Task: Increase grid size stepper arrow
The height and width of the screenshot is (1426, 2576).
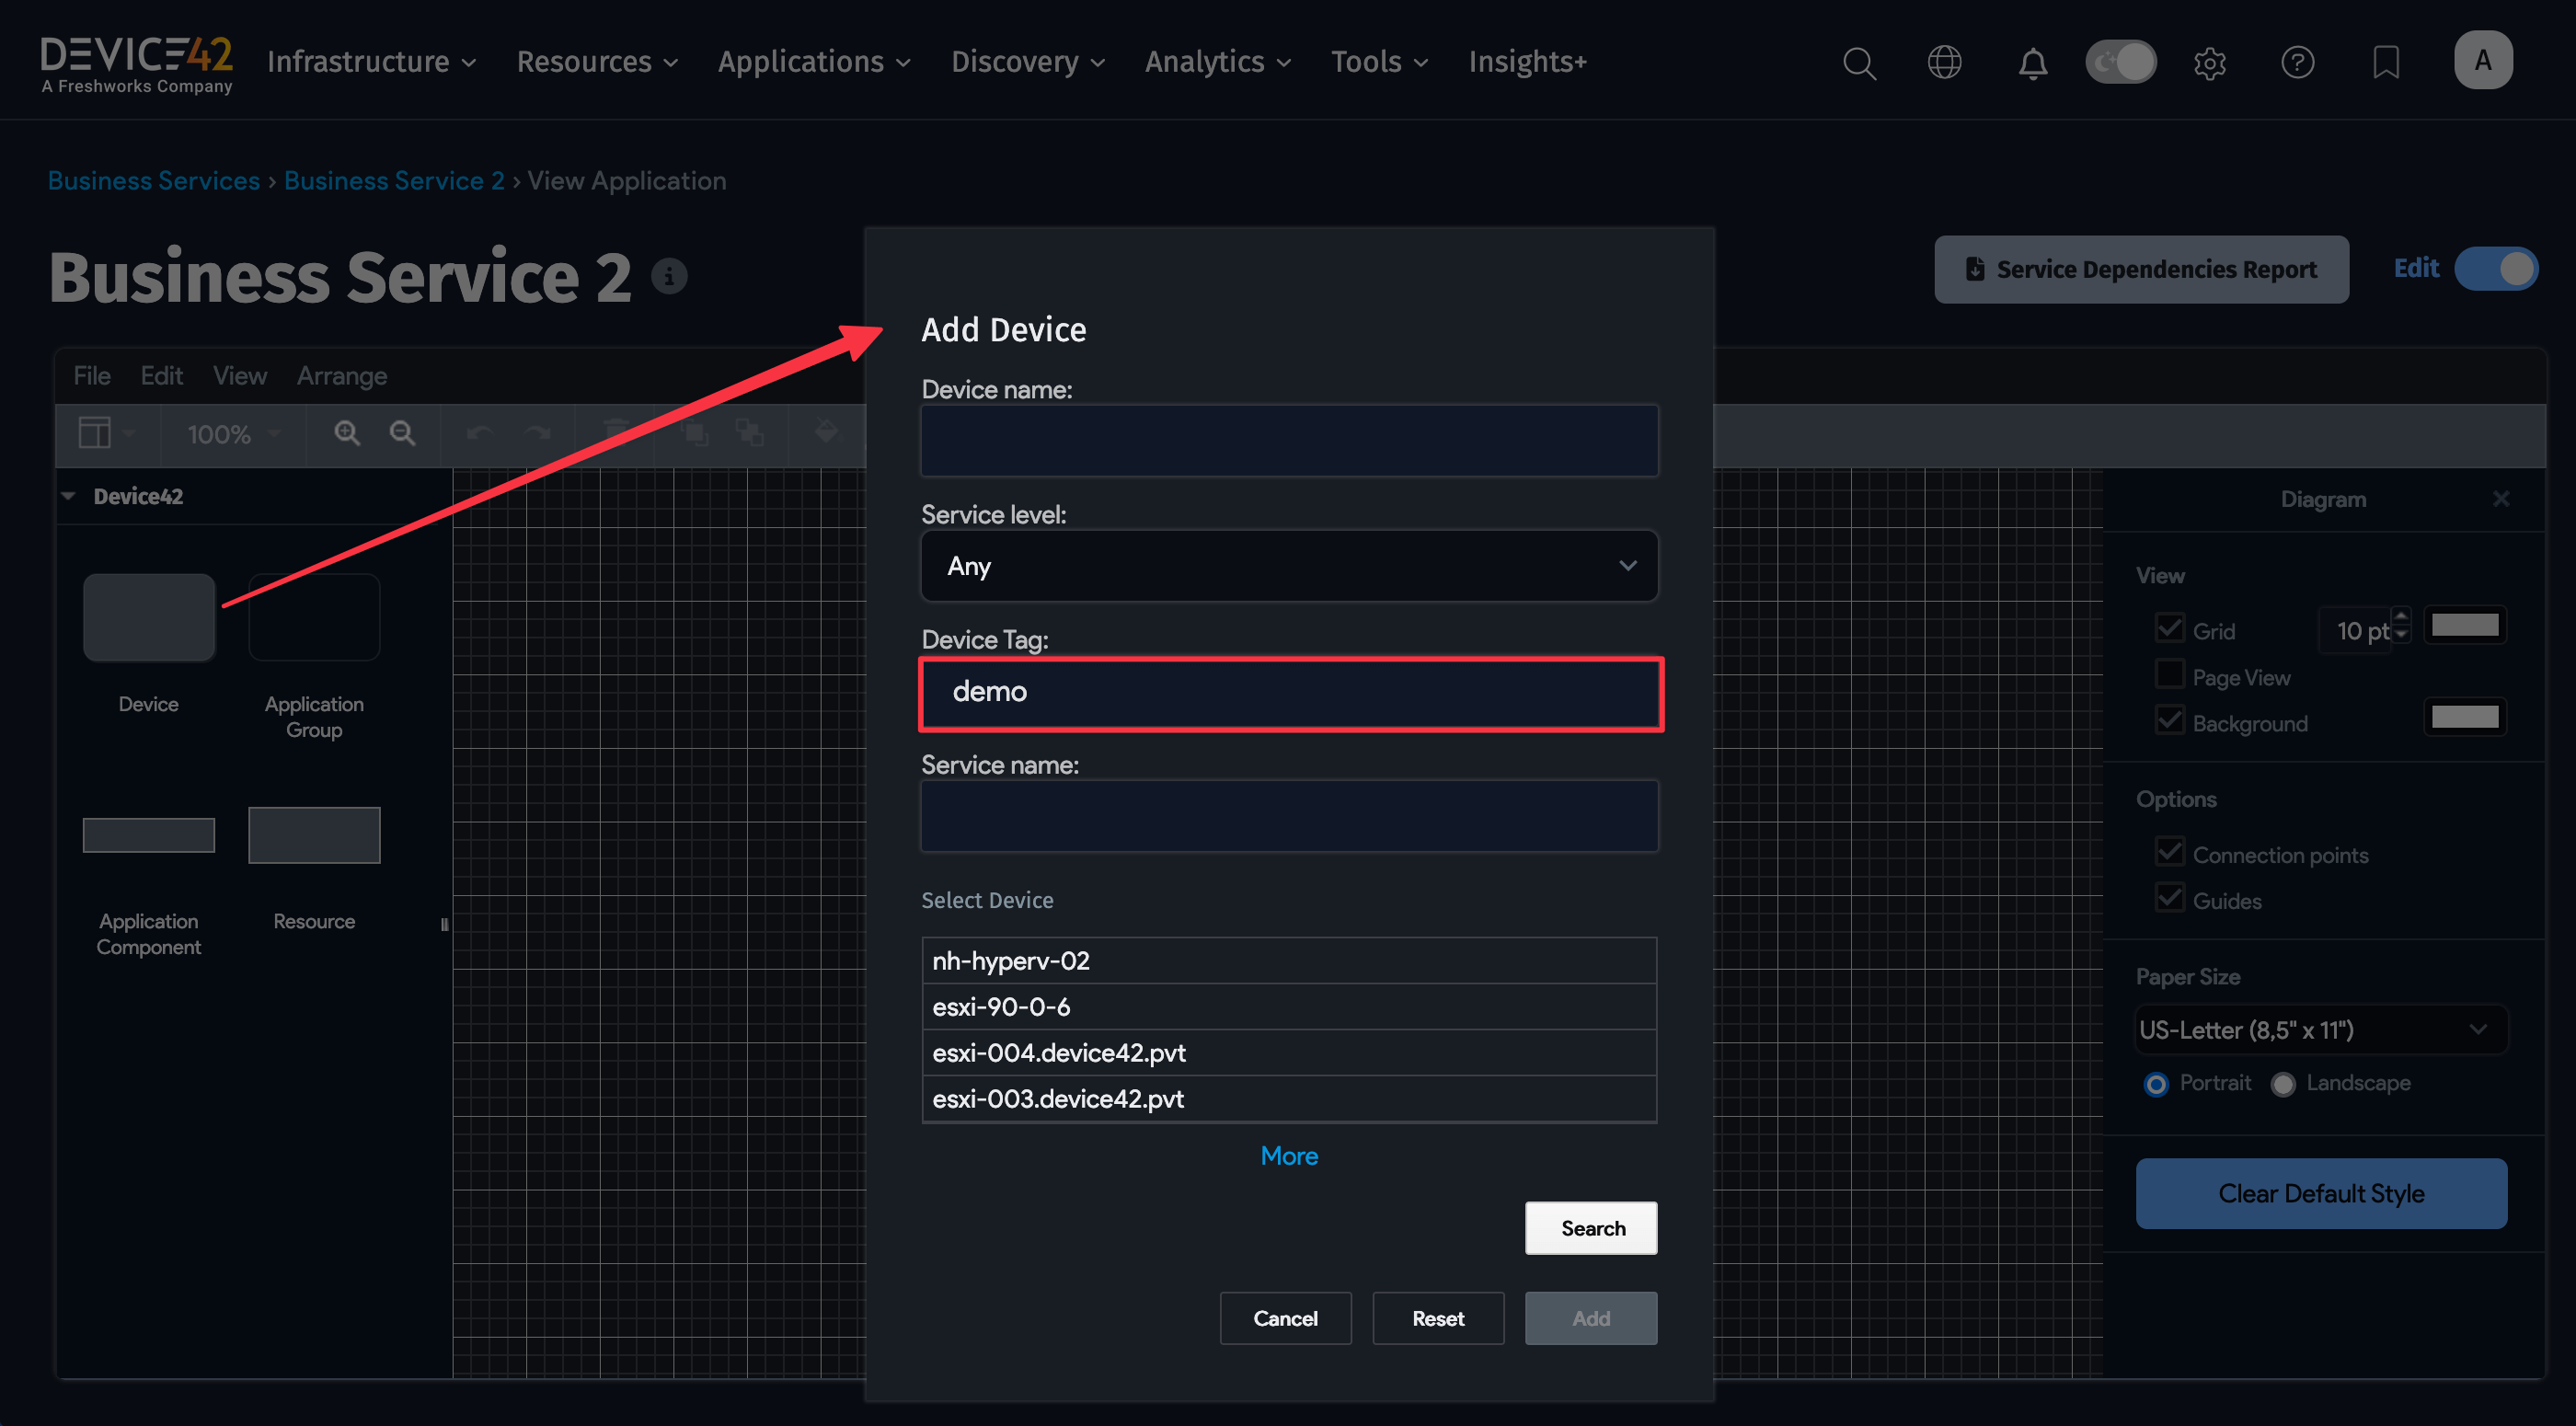Action: [x=2401, y=616]
